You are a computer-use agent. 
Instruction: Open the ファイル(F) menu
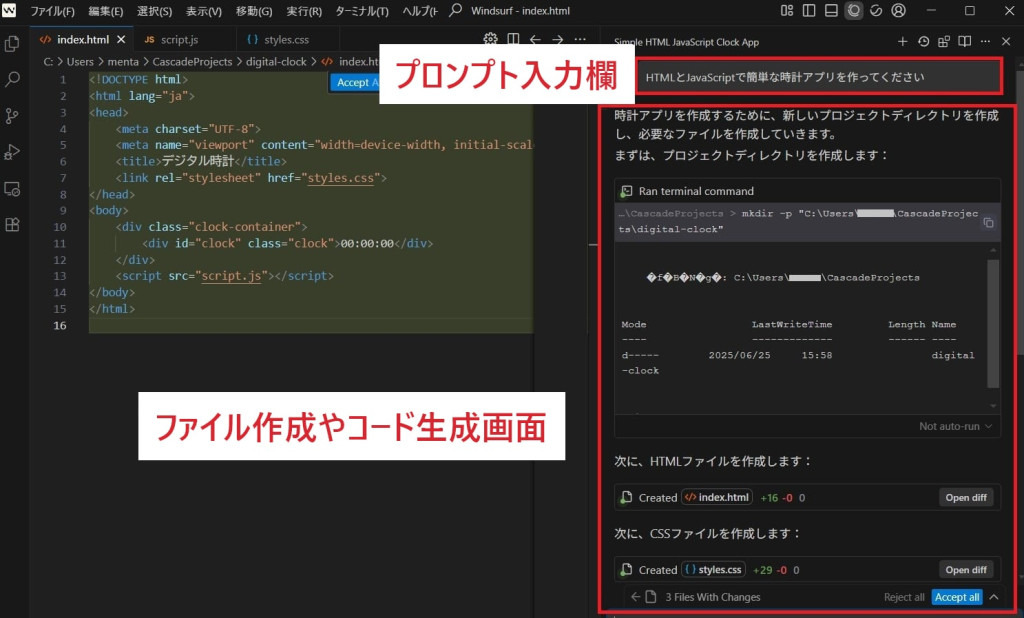[x=52, y=11]
